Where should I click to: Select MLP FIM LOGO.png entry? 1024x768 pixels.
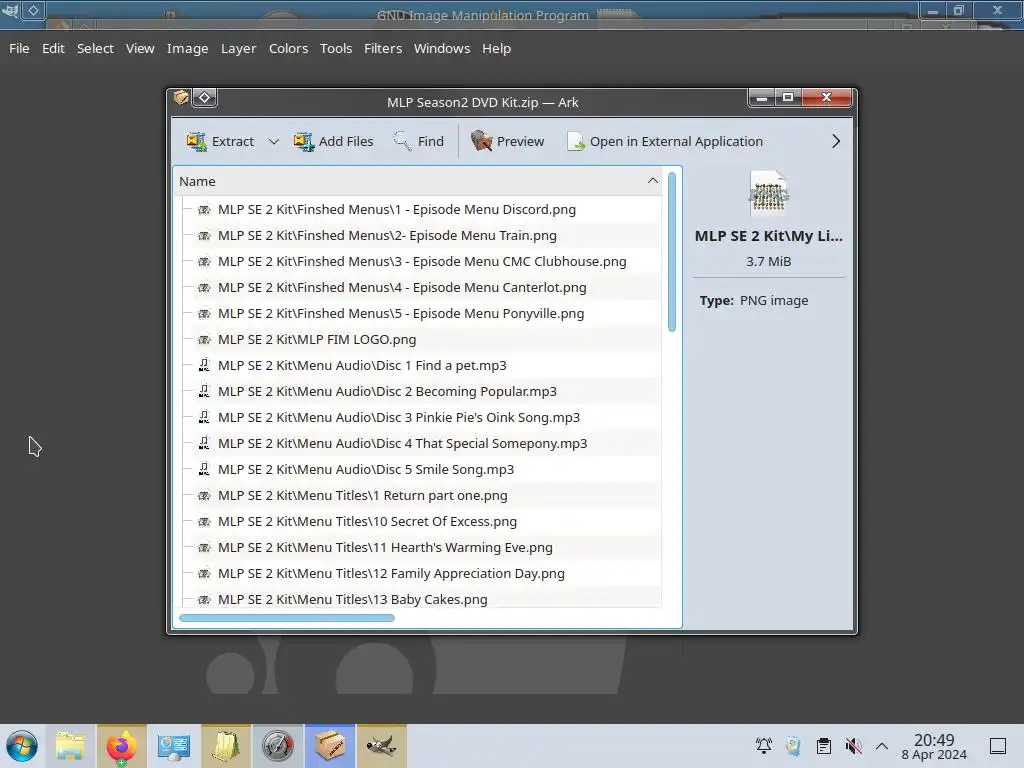[x=317, y=340]
